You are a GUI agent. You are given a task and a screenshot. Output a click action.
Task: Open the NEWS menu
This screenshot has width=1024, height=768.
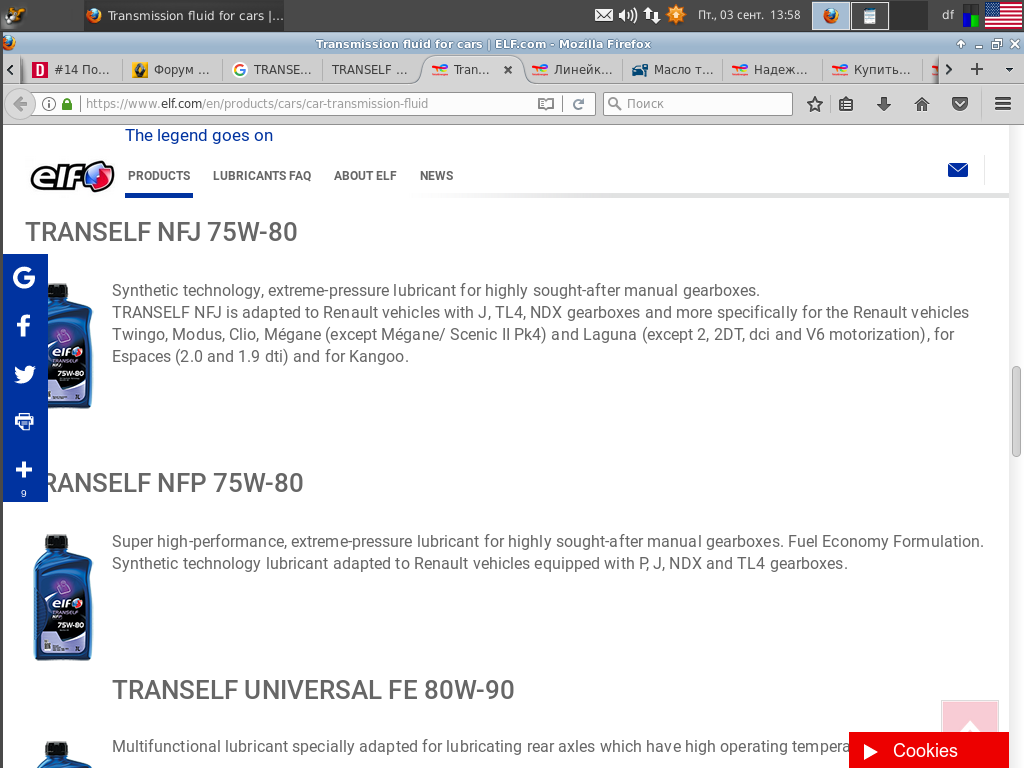pyautogui.click(x=436, y=176)
